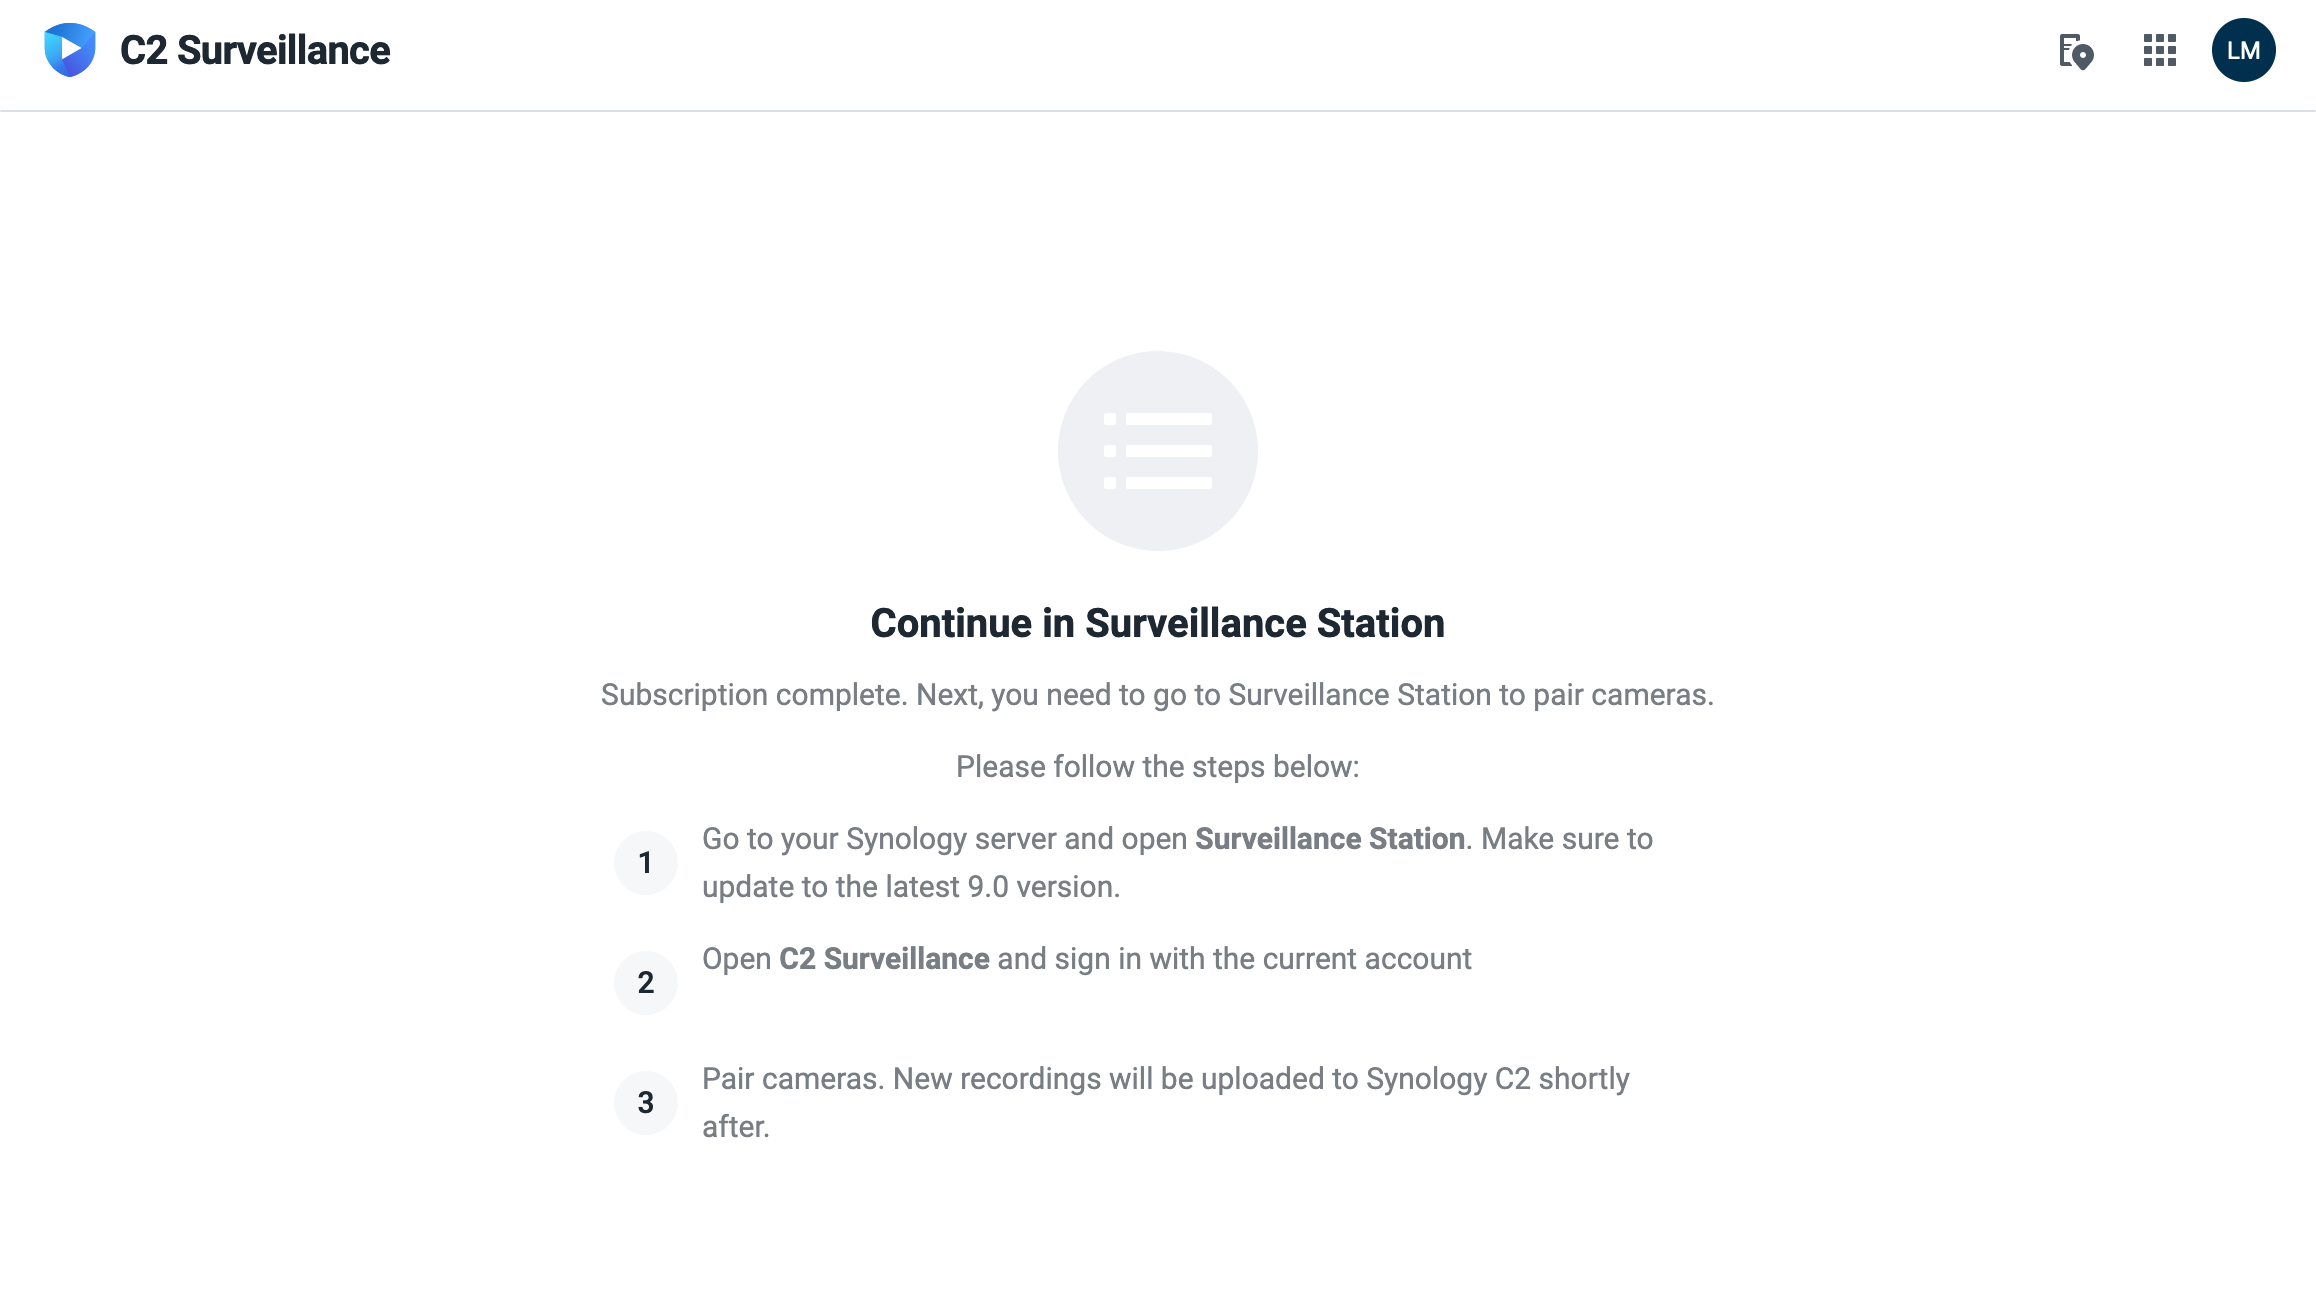Screen dimensions: 2316x1298
Task: Click the Subscription complete message text
Action: [1158, 695]
